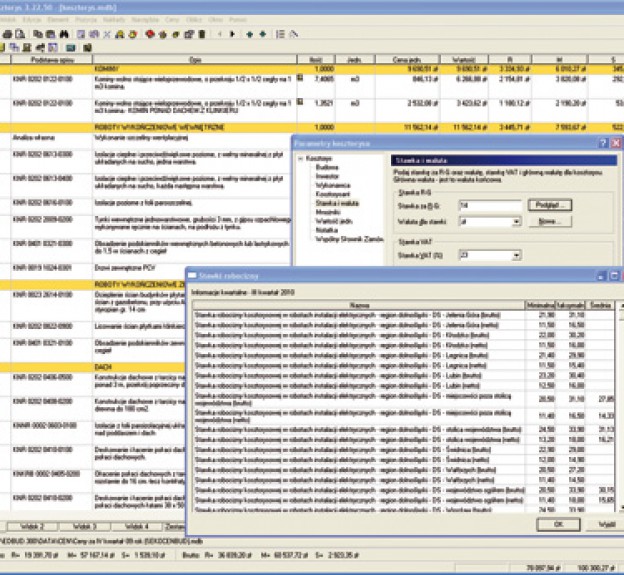Click the help question mark in Parametry kosztorysu
The image size is (624, 575).
[x=603, y=143]
